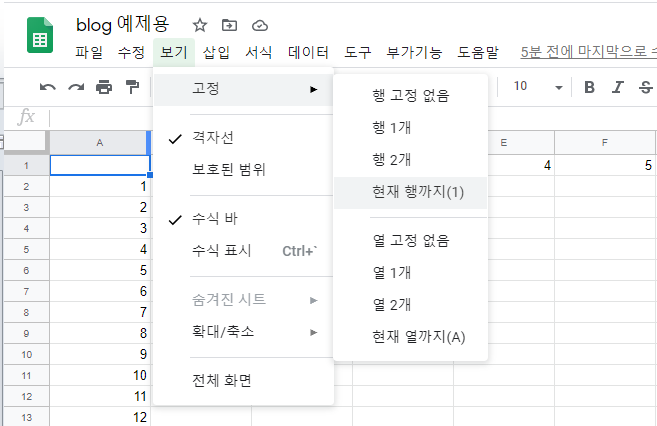Toggle italic formatting
Viewport: 657px width, 426px height.
point(617,87)
